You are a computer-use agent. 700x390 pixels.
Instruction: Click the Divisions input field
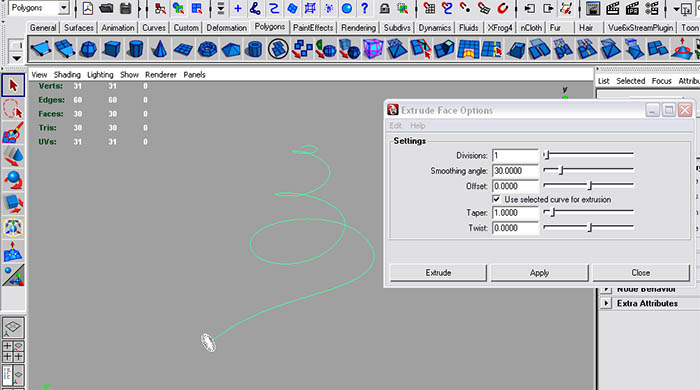(515, 155)
